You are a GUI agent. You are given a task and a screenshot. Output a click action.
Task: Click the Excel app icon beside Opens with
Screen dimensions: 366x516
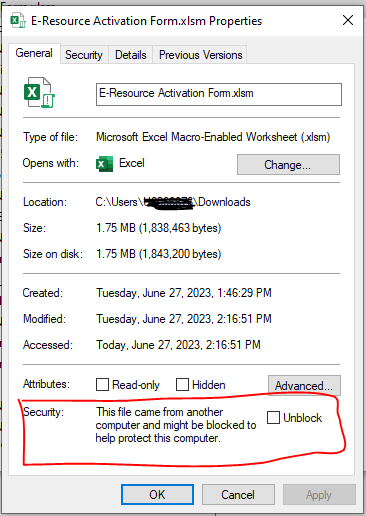[x=104, y=164]
